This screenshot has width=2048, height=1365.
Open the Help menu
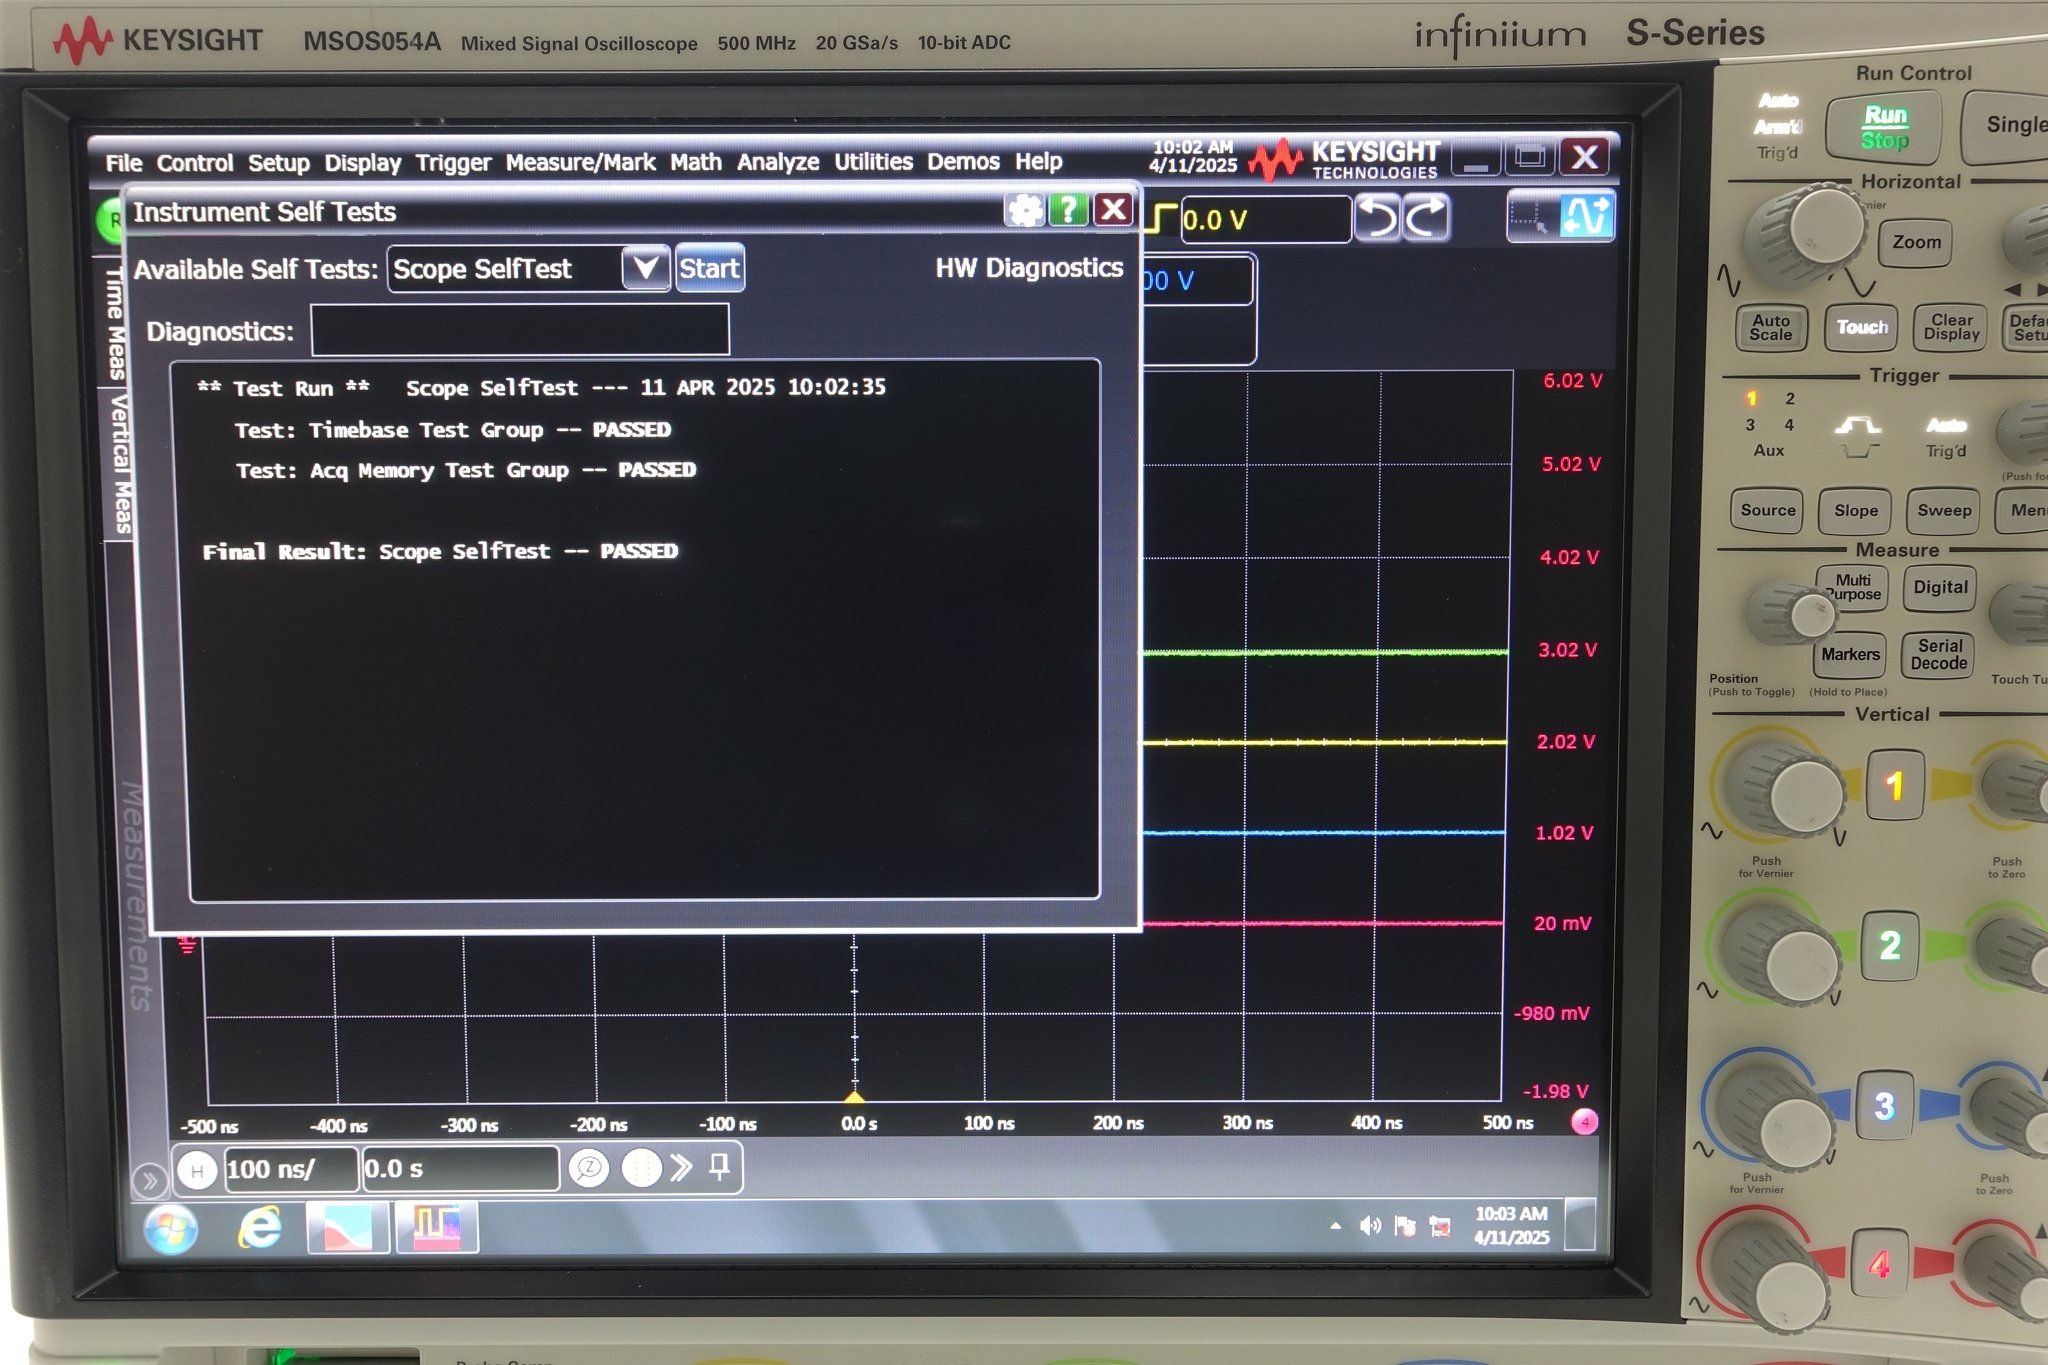[x=1039, y=161]
